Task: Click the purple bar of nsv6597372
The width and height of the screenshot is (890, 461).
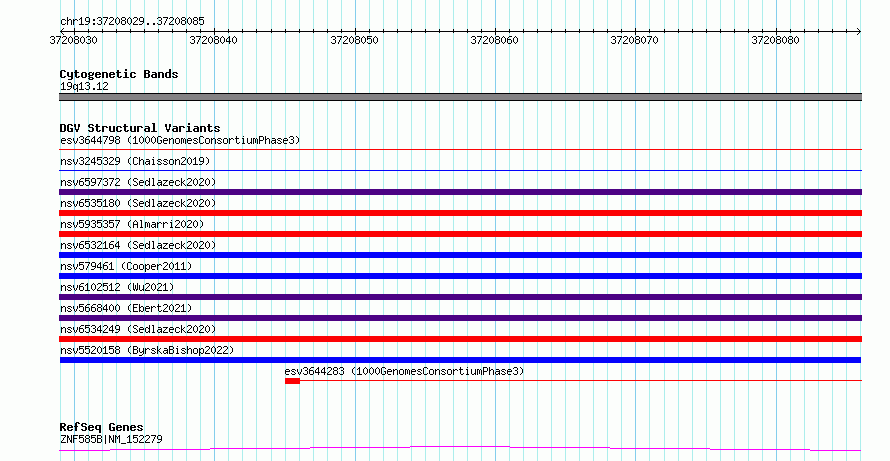Action: click(x=460, y=192)
